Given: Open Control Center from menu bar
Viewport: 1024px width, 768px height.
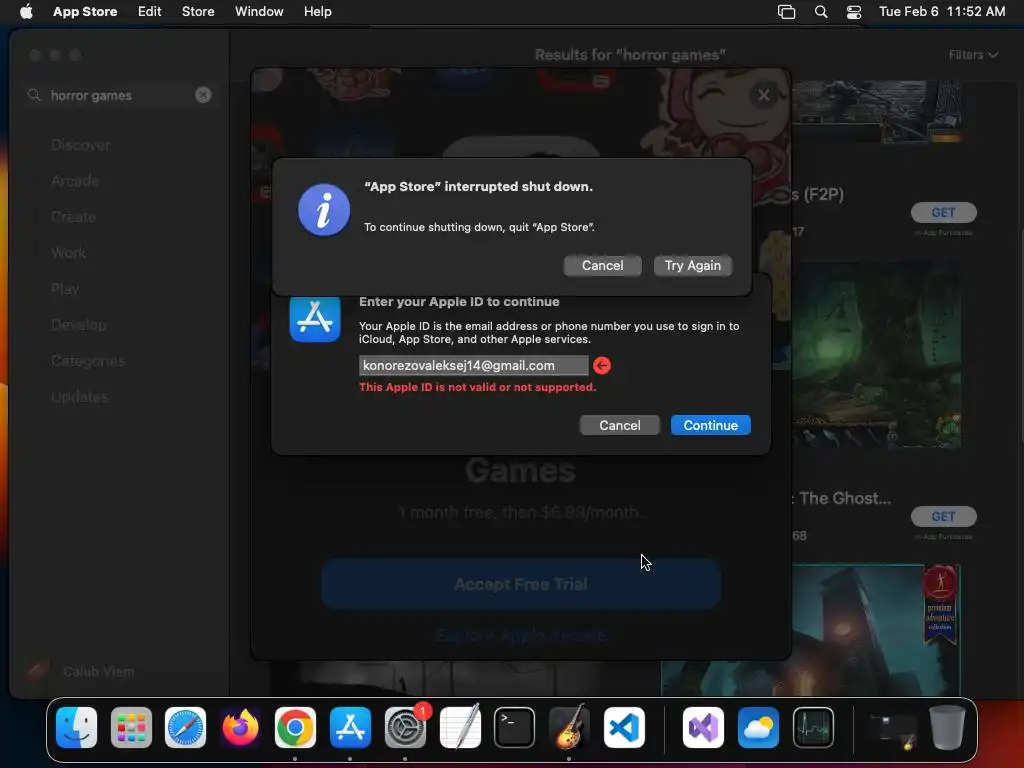Looking at the screenshot, I should (854, 12).
